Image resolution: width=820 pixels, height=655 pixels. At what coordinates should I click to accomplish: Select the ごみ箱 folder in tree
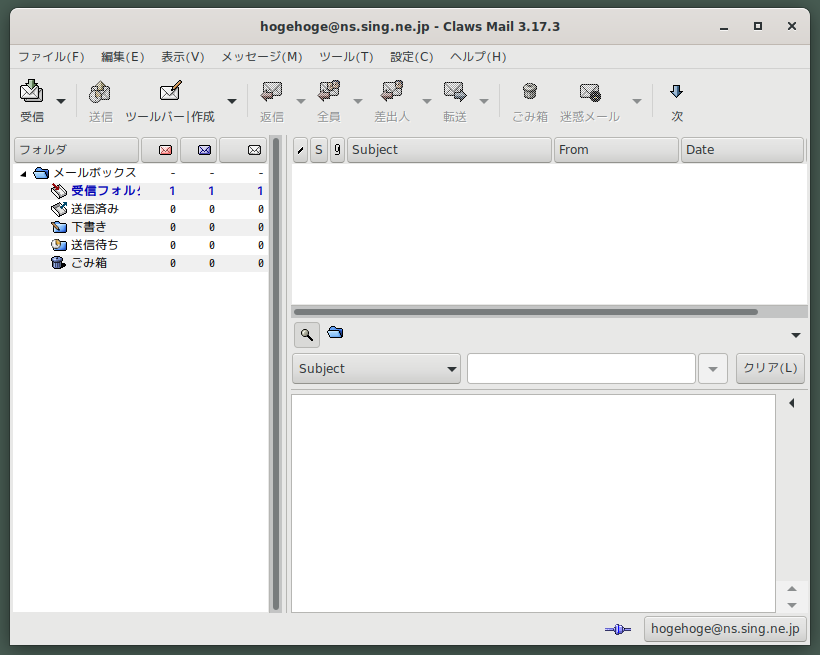(x=140, y=263)
